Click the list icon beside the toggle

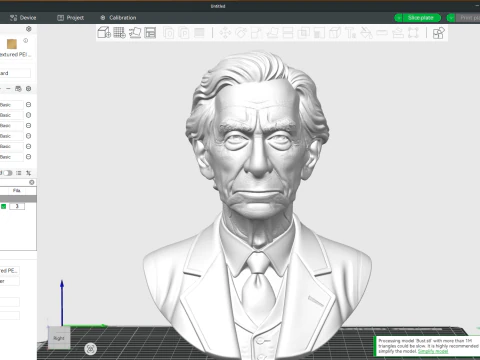[19, 173]
